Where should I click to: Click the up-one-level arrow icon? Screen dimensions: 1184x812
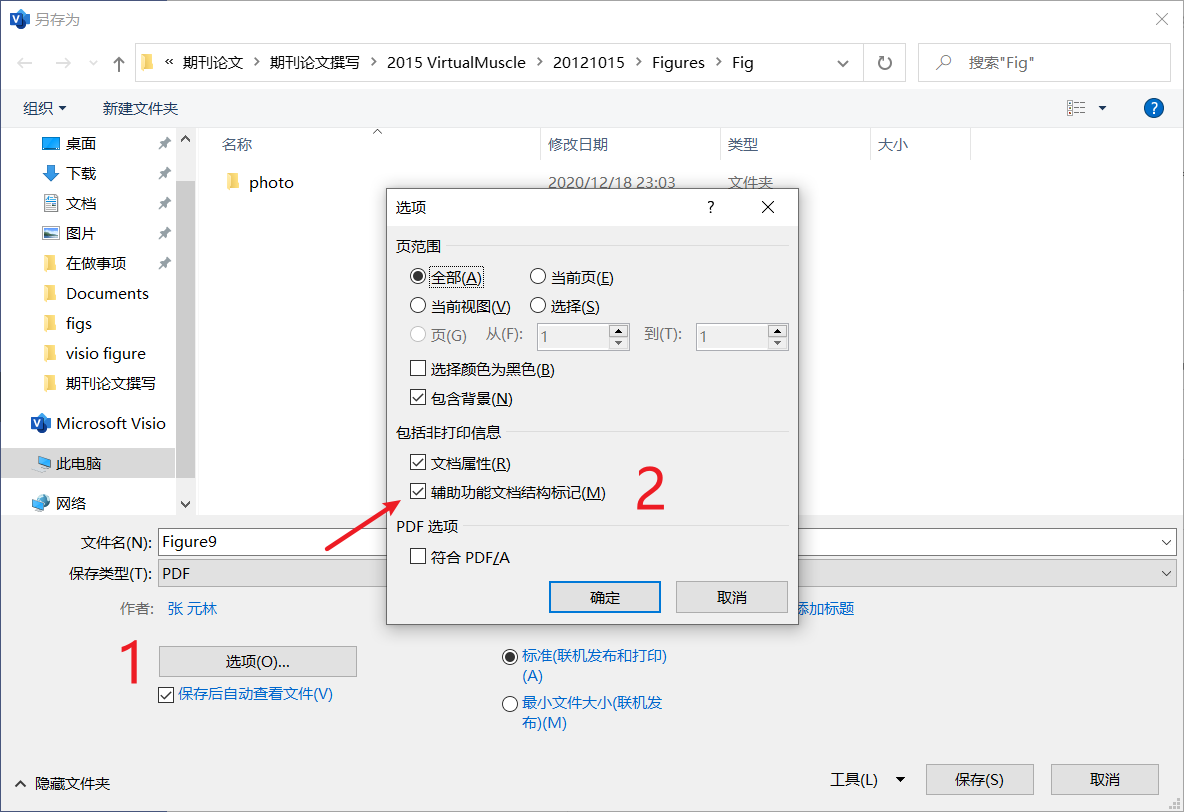click(x=117, y=62)
